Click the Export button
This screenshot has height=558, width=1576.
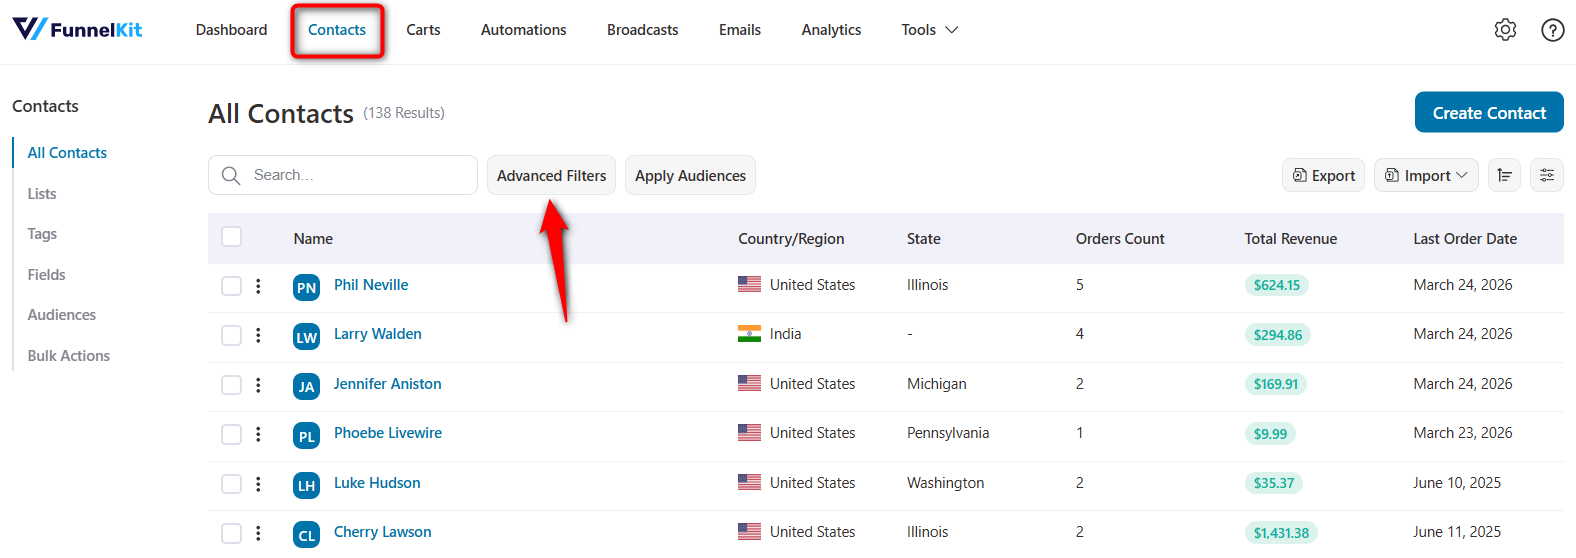coord(1323,175)
